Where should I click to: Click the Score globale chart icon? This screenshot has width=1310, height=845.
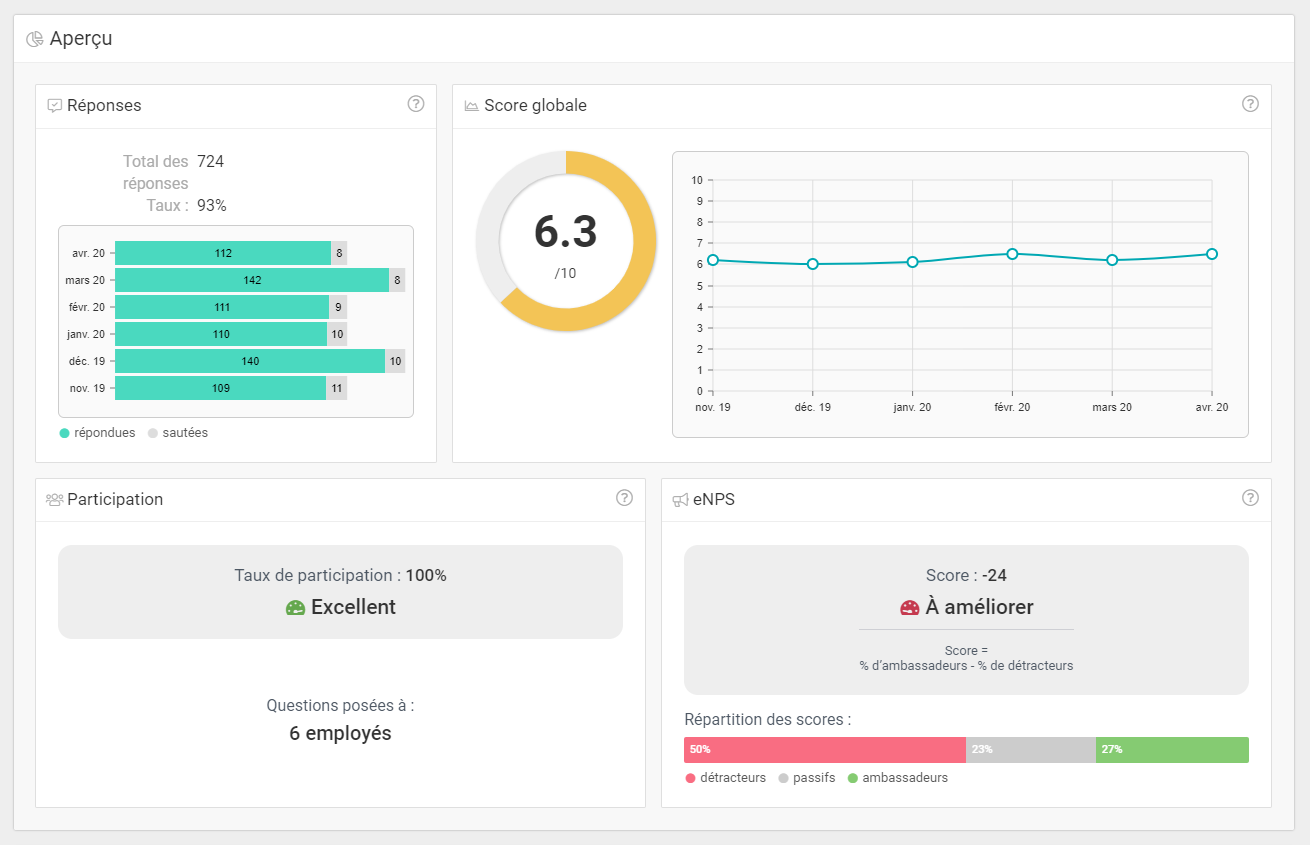pyautogui.click(x=472, y=106)
